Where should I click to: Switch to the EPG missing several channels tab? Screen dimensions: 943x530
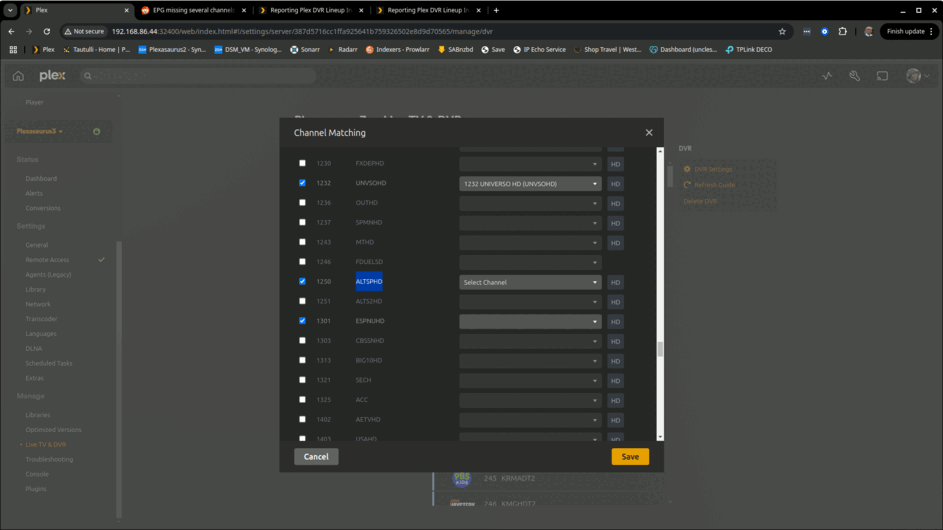[x=192, y=10]
